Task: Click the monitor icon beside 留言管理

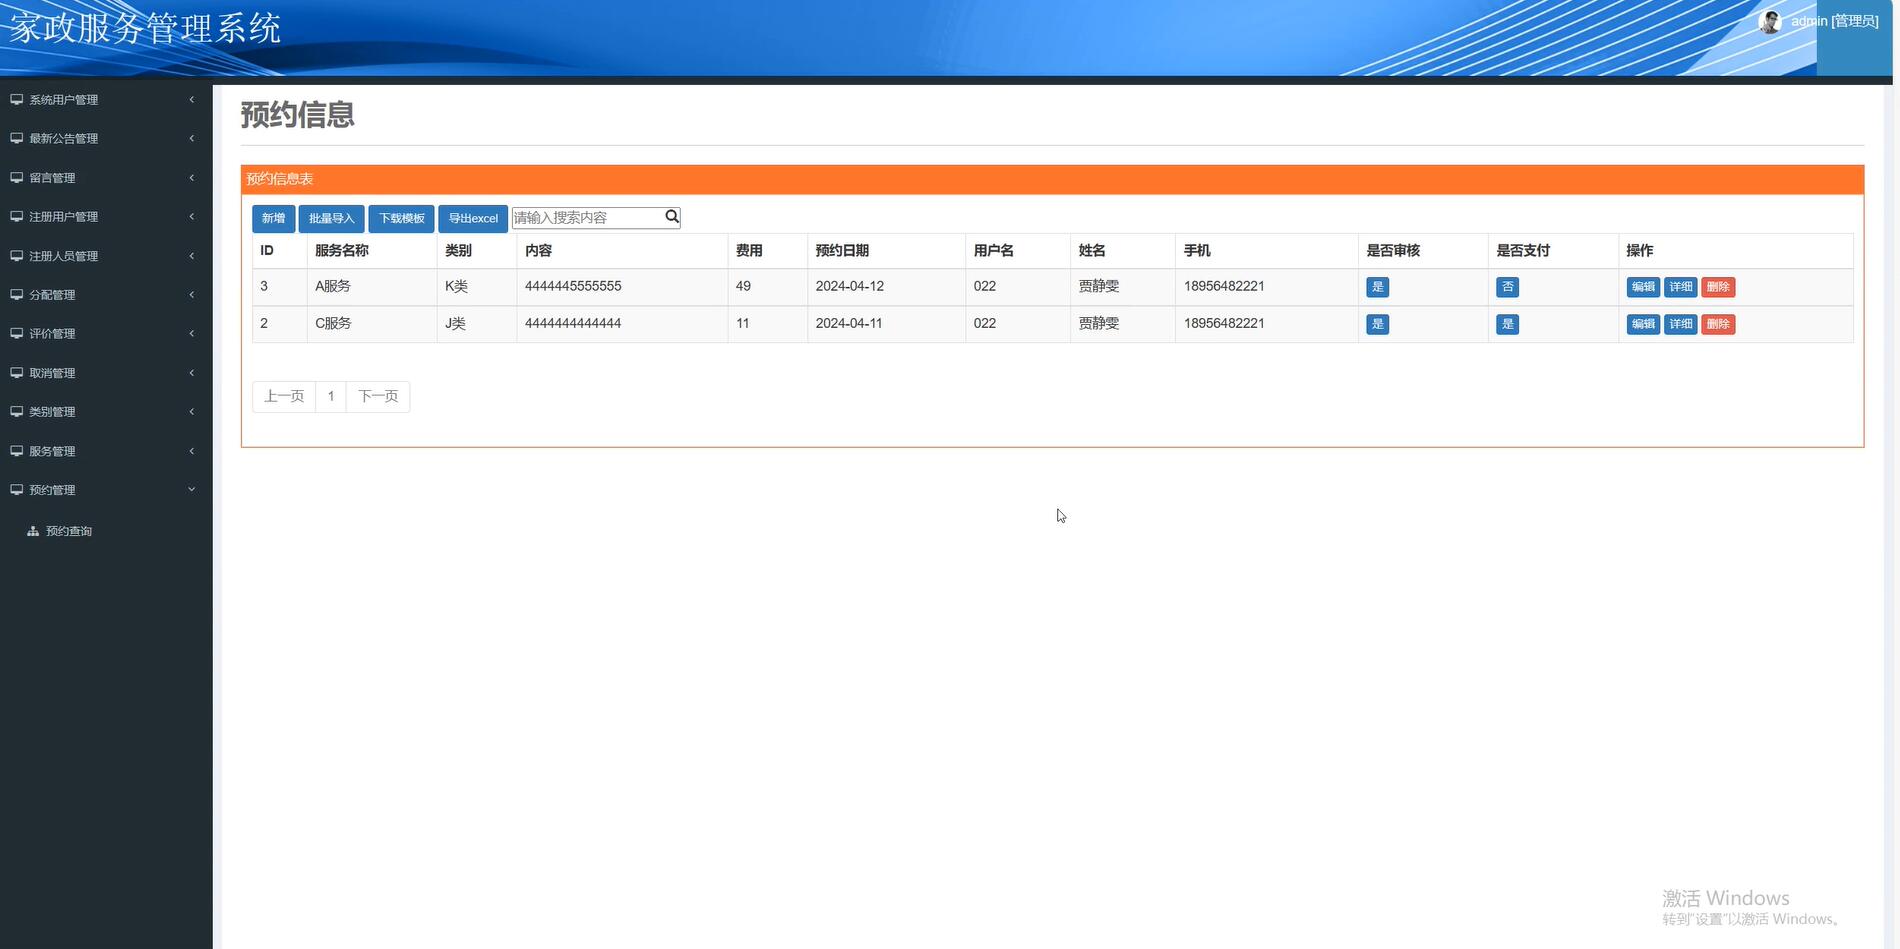Action: tap(17, 178)
